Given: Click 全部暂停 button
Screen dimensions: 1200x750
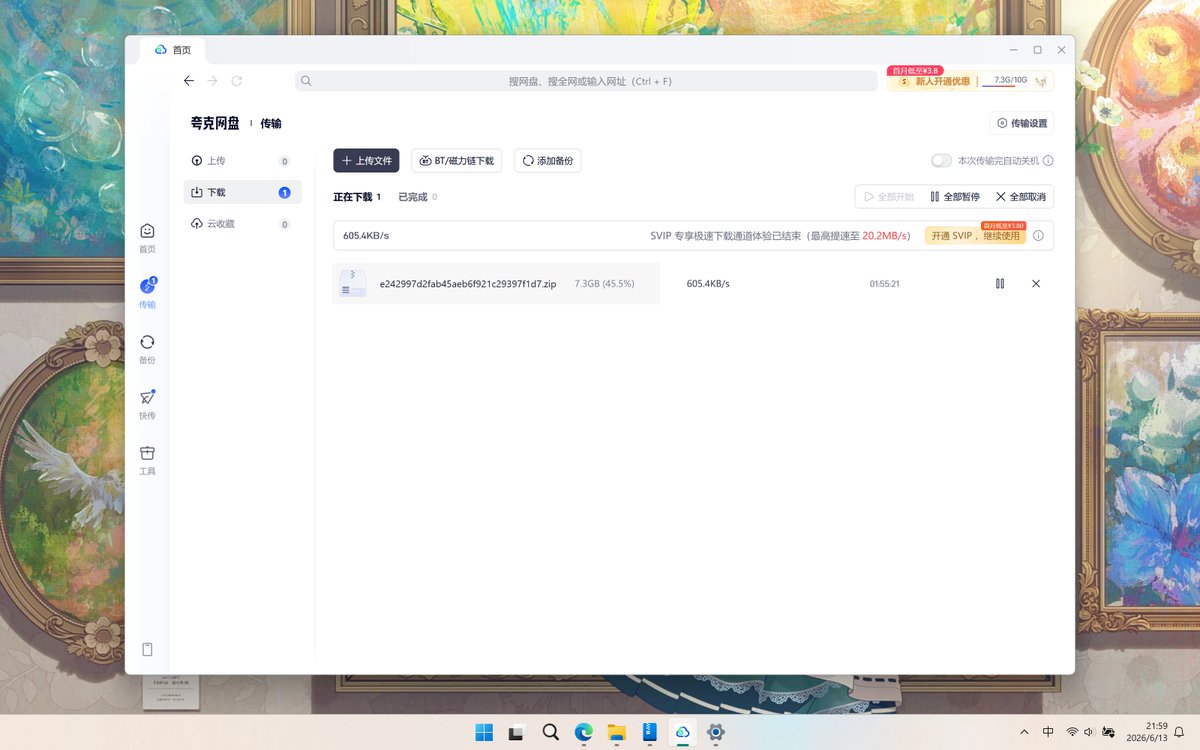Looking at the screenshot, I should [x=955, y=197].
